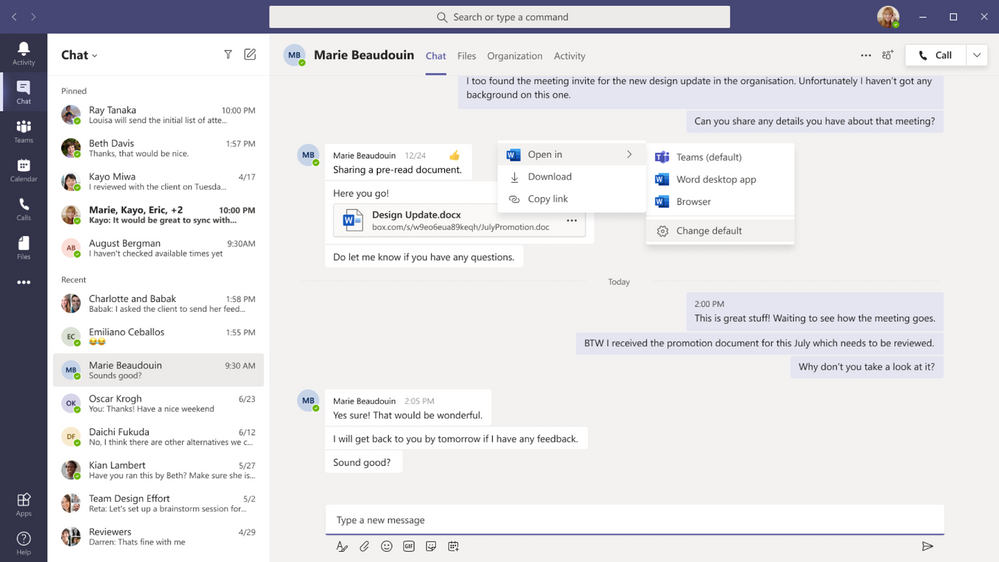Choose Change default in the submenu
This screenshot has height=562, width=999.
[708, 231]
